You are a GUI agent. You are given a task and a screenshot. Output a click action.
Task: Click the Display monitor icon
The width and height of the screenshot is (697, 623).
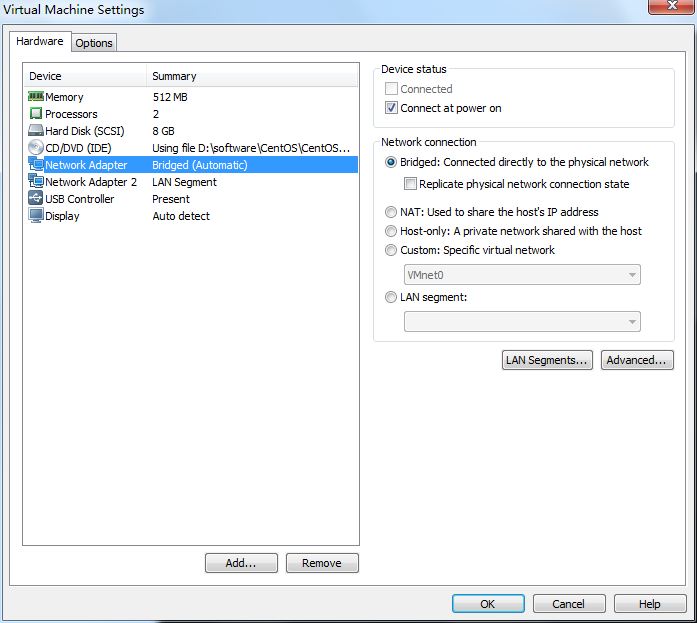(x=36, y=216)
